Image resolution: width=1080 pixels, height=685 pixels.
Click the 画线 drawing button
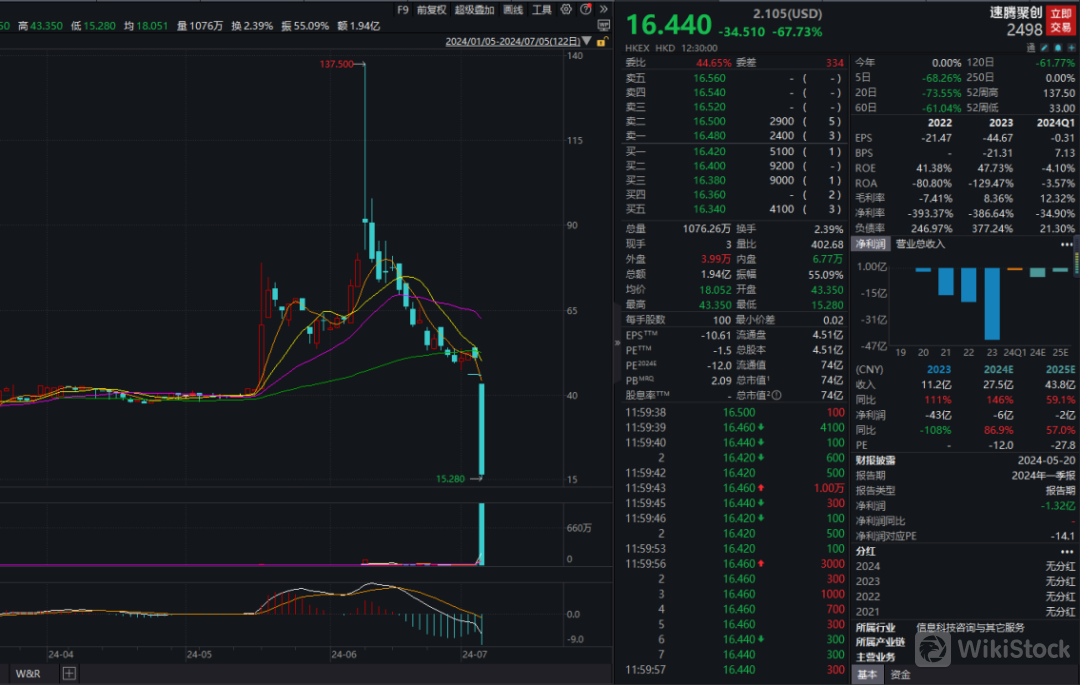tap(513, 9)
